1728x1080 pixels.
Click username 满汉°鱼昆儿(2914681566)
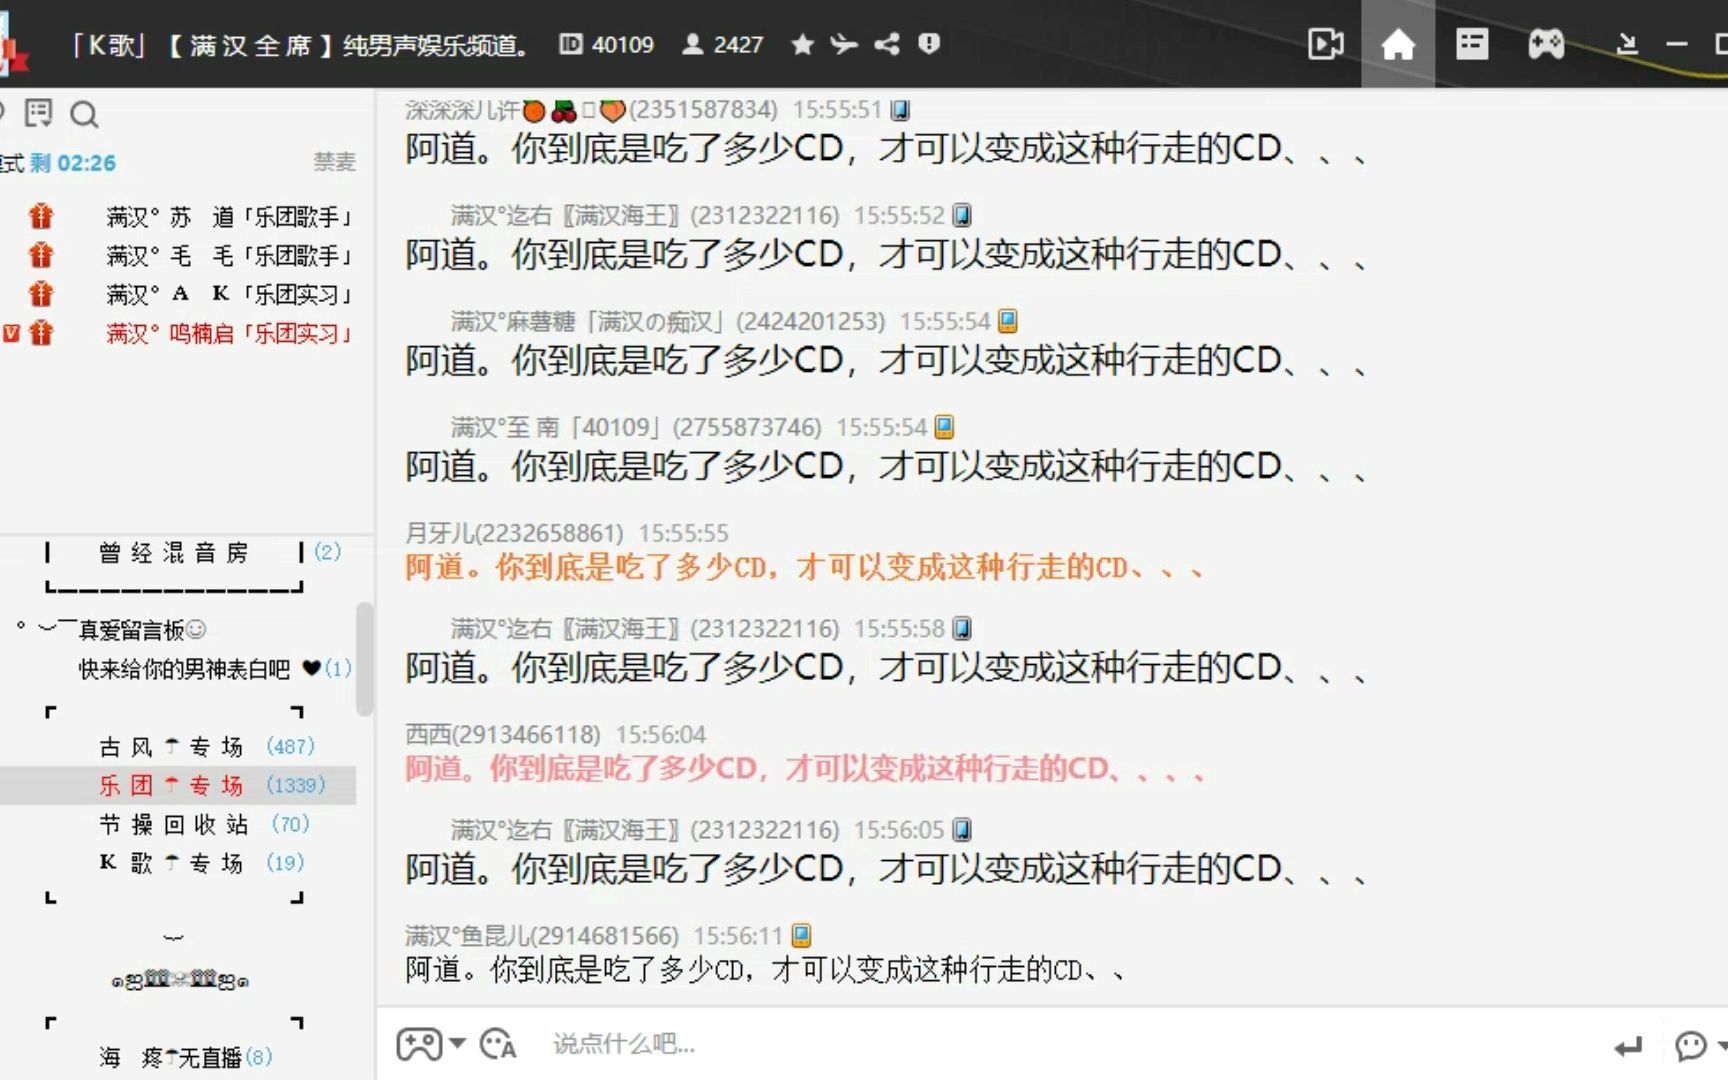coord(541,936)
